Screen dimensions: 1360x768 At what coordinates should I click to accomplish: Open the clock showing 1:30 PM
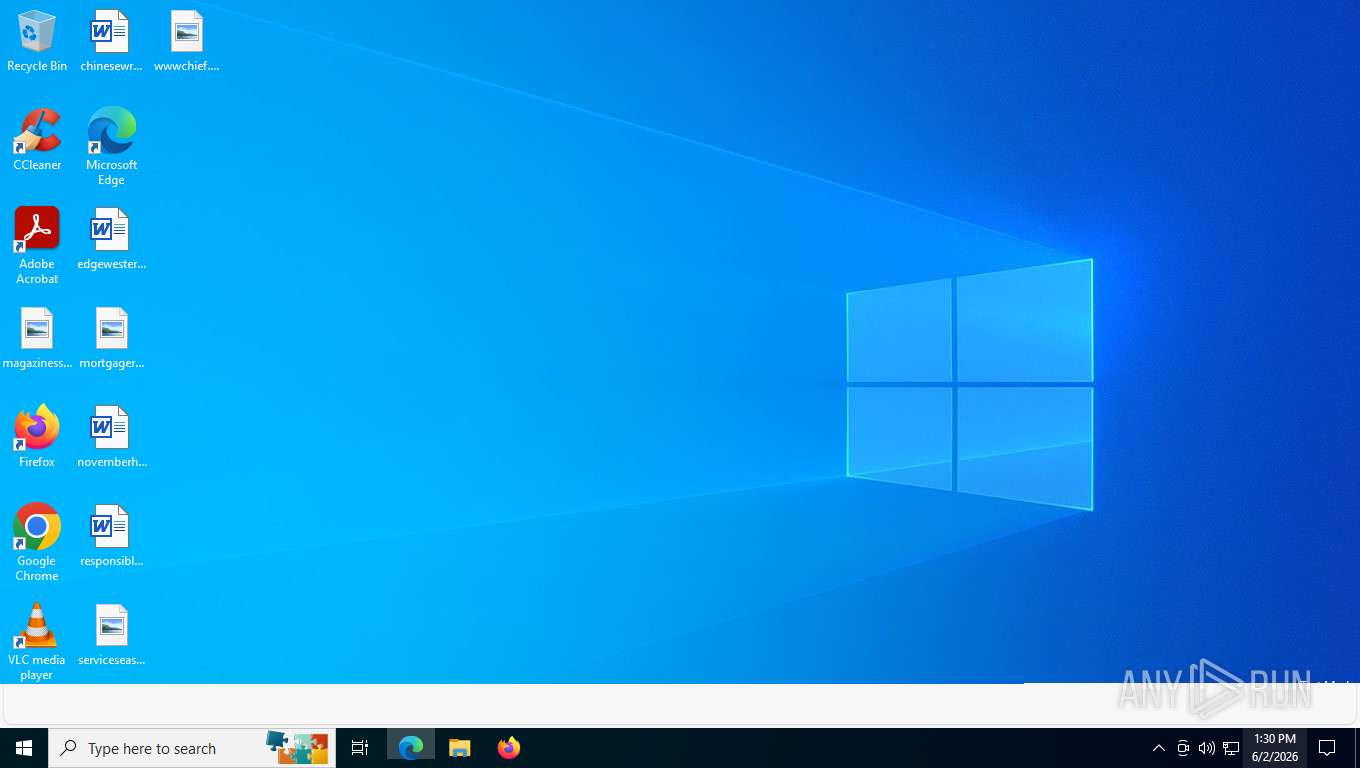pos(1275,748)
